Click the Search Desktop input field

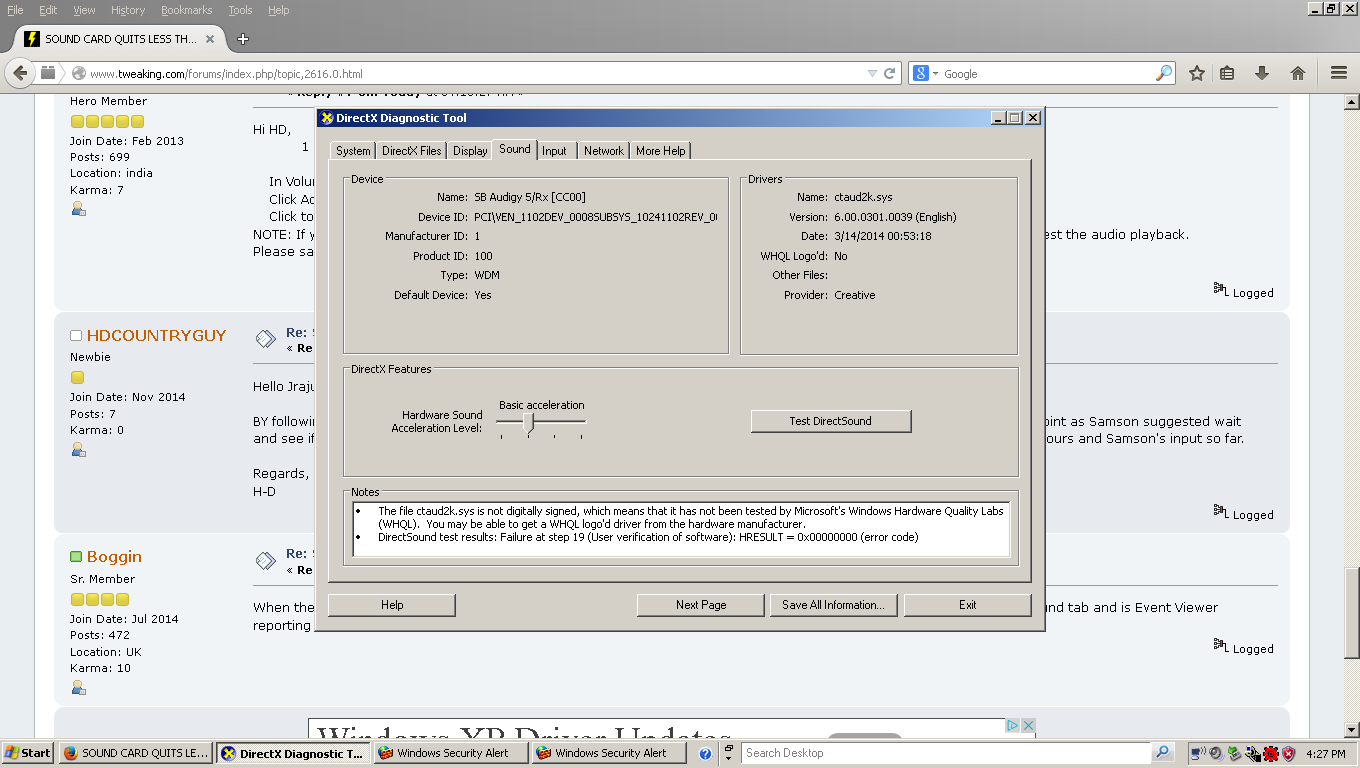pos(945,753)
